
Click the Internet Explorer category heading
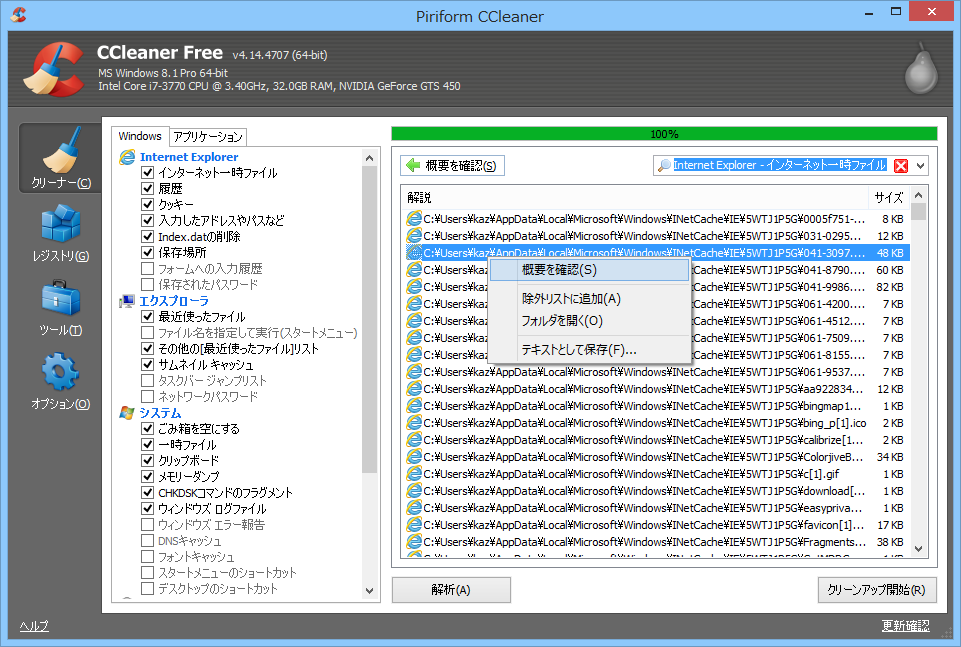coord(189,157)
